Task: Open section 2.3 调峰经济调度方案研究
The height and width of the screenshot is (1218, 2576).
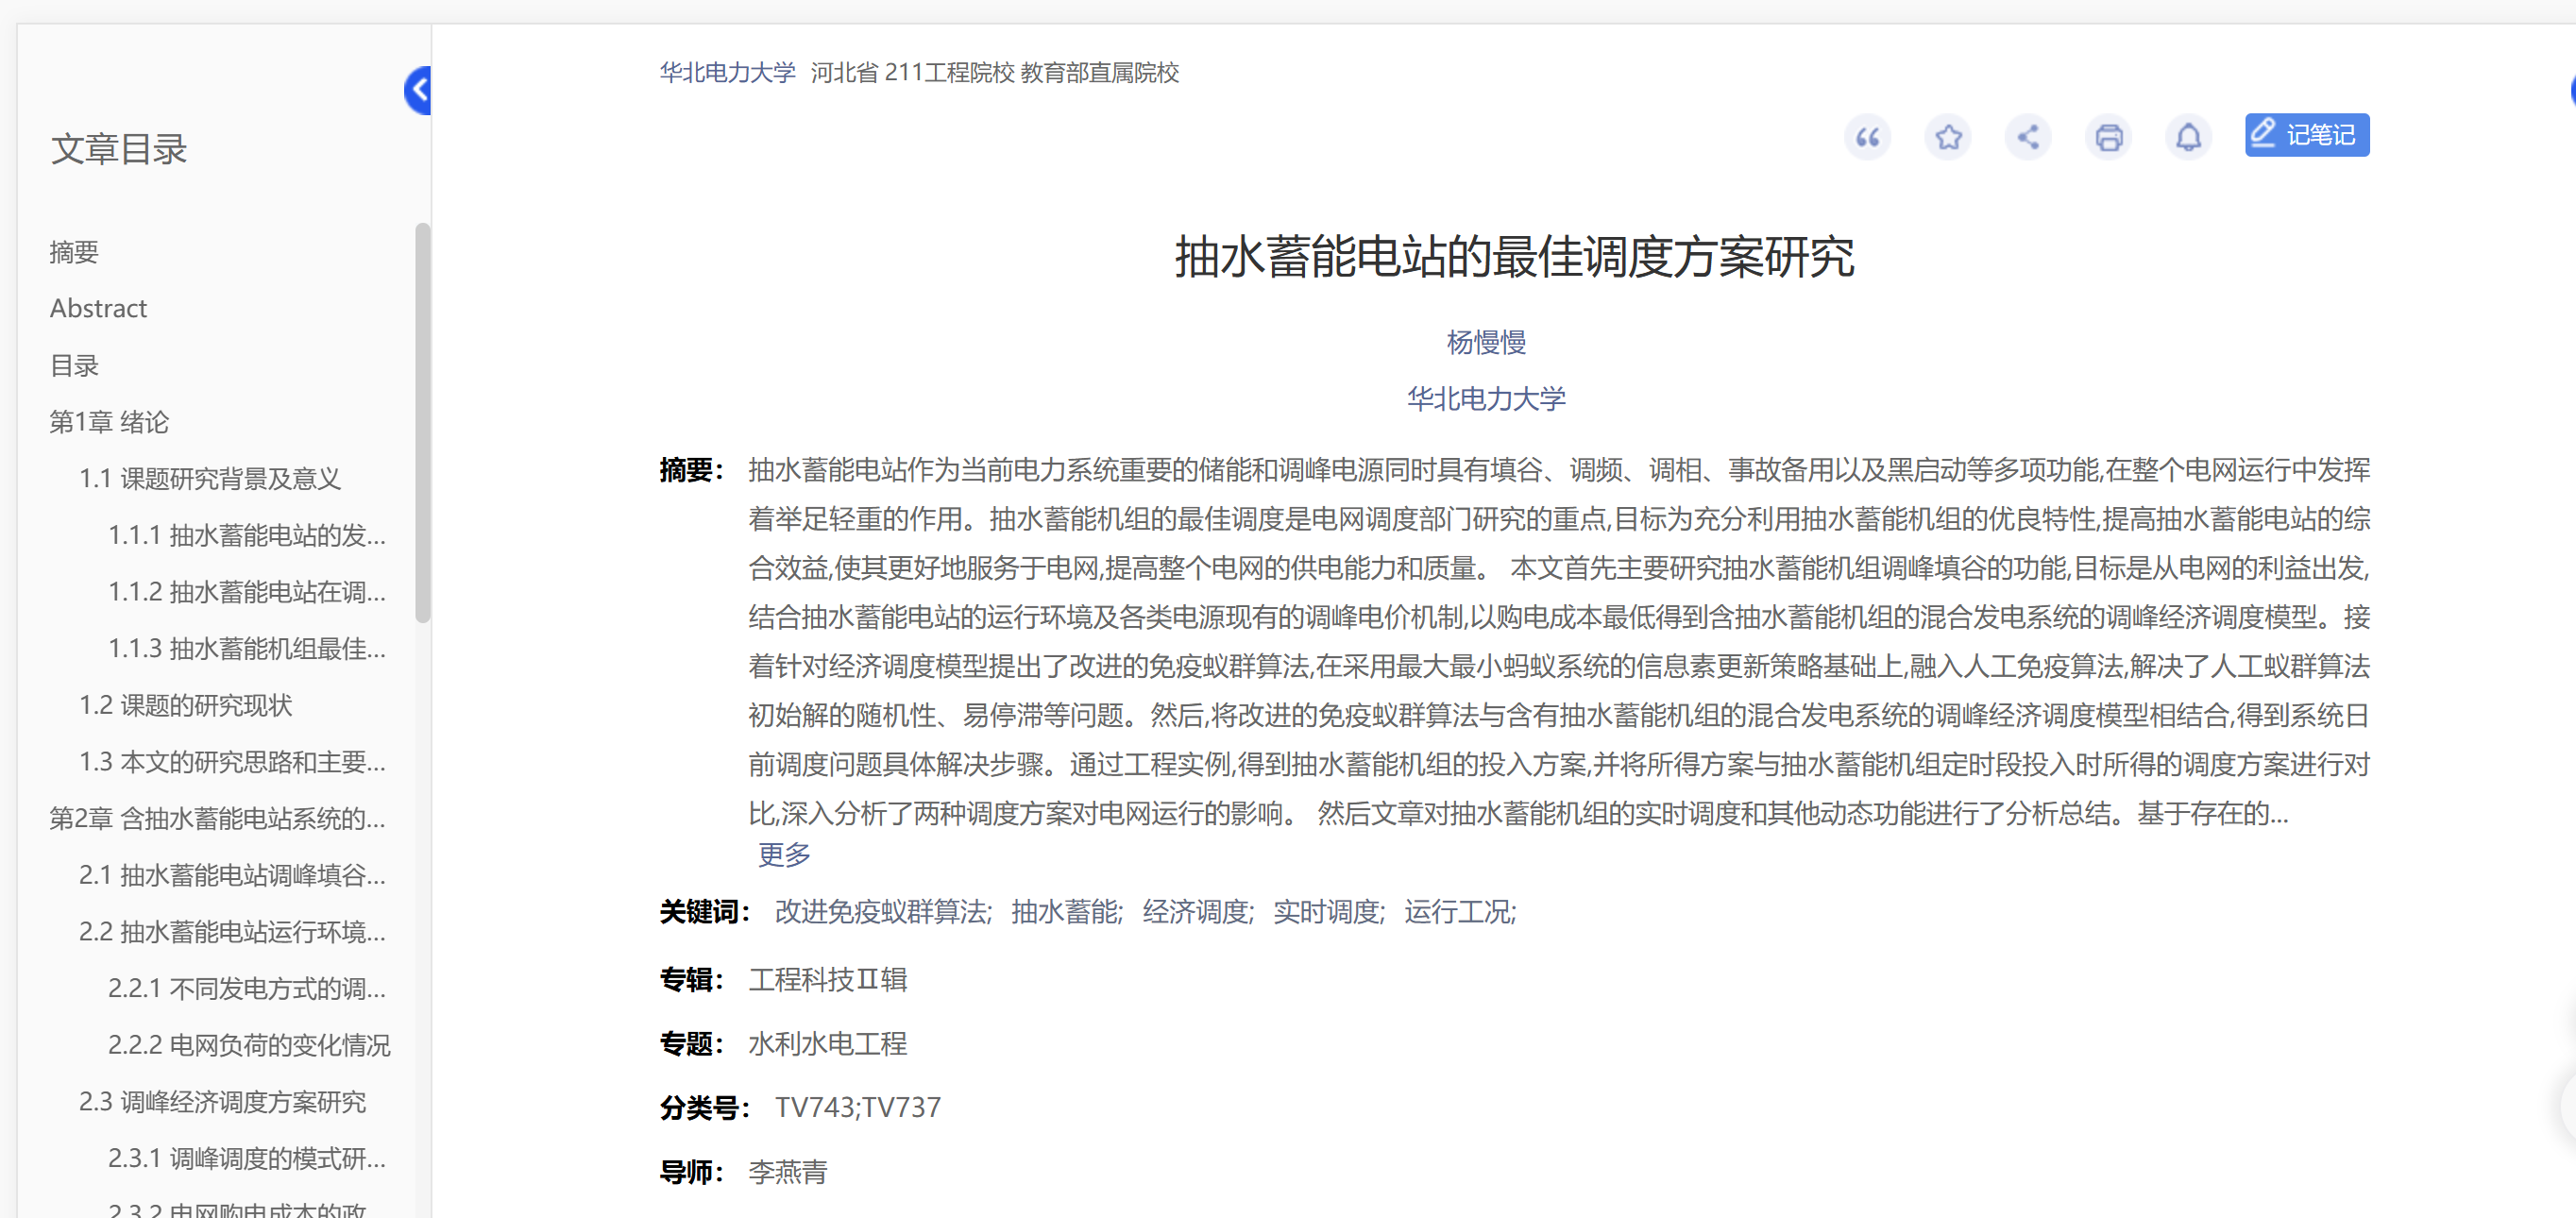Action: click(x=223, y=1101)
